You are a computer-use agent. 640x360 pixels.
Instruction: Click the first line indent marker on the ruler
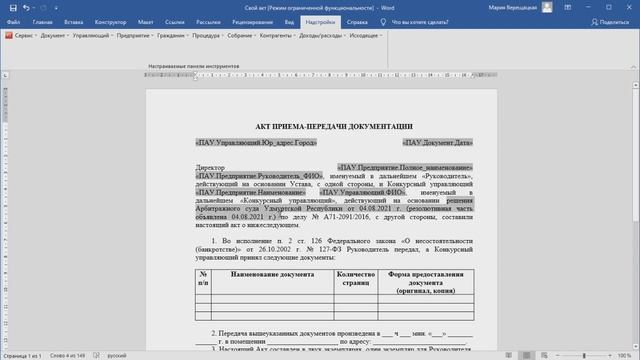click(195, 73)
